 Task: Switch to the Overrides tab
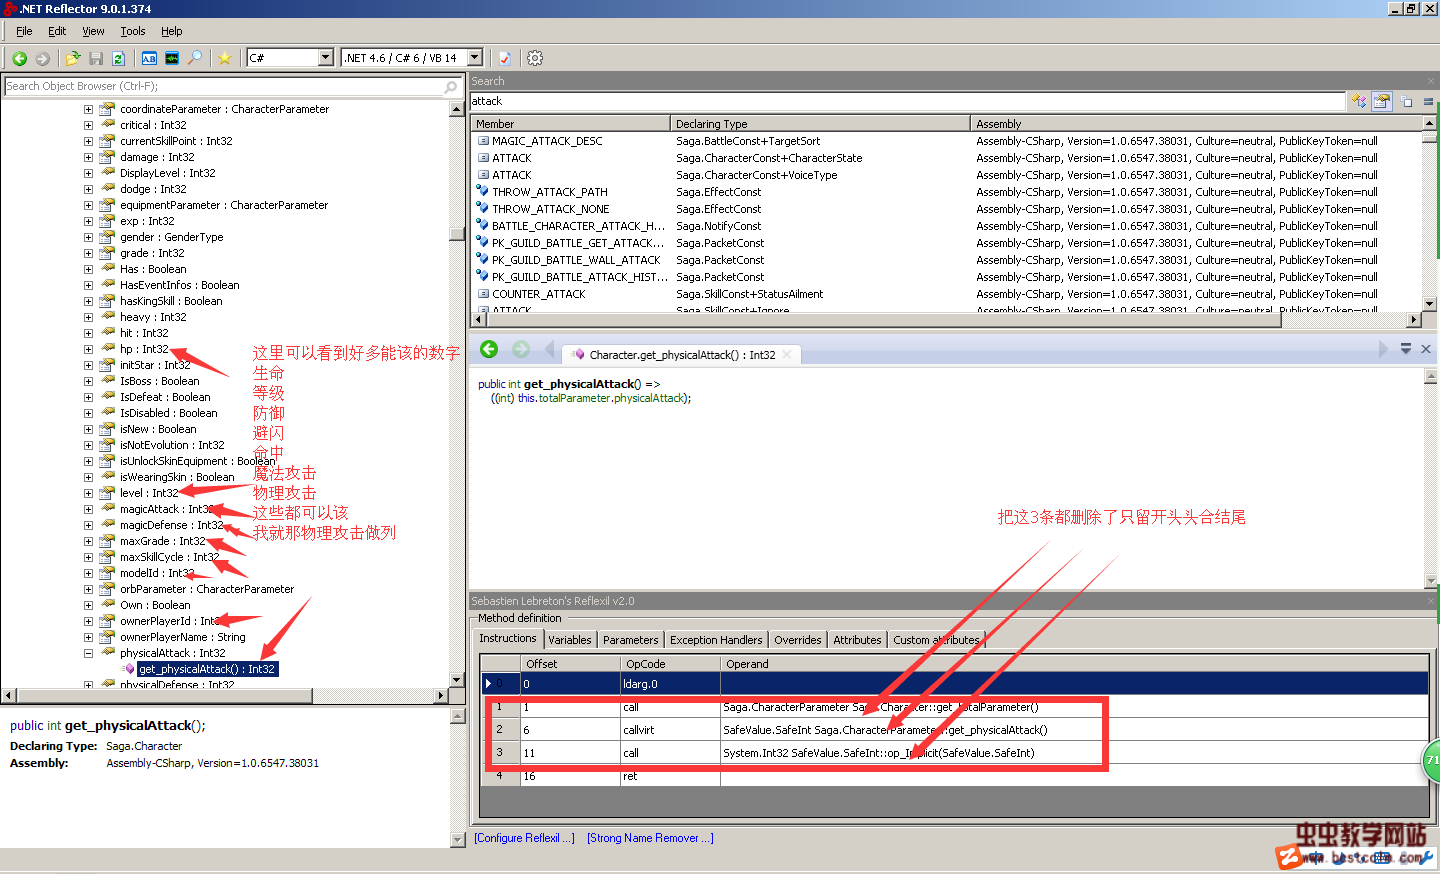[798, 640]
